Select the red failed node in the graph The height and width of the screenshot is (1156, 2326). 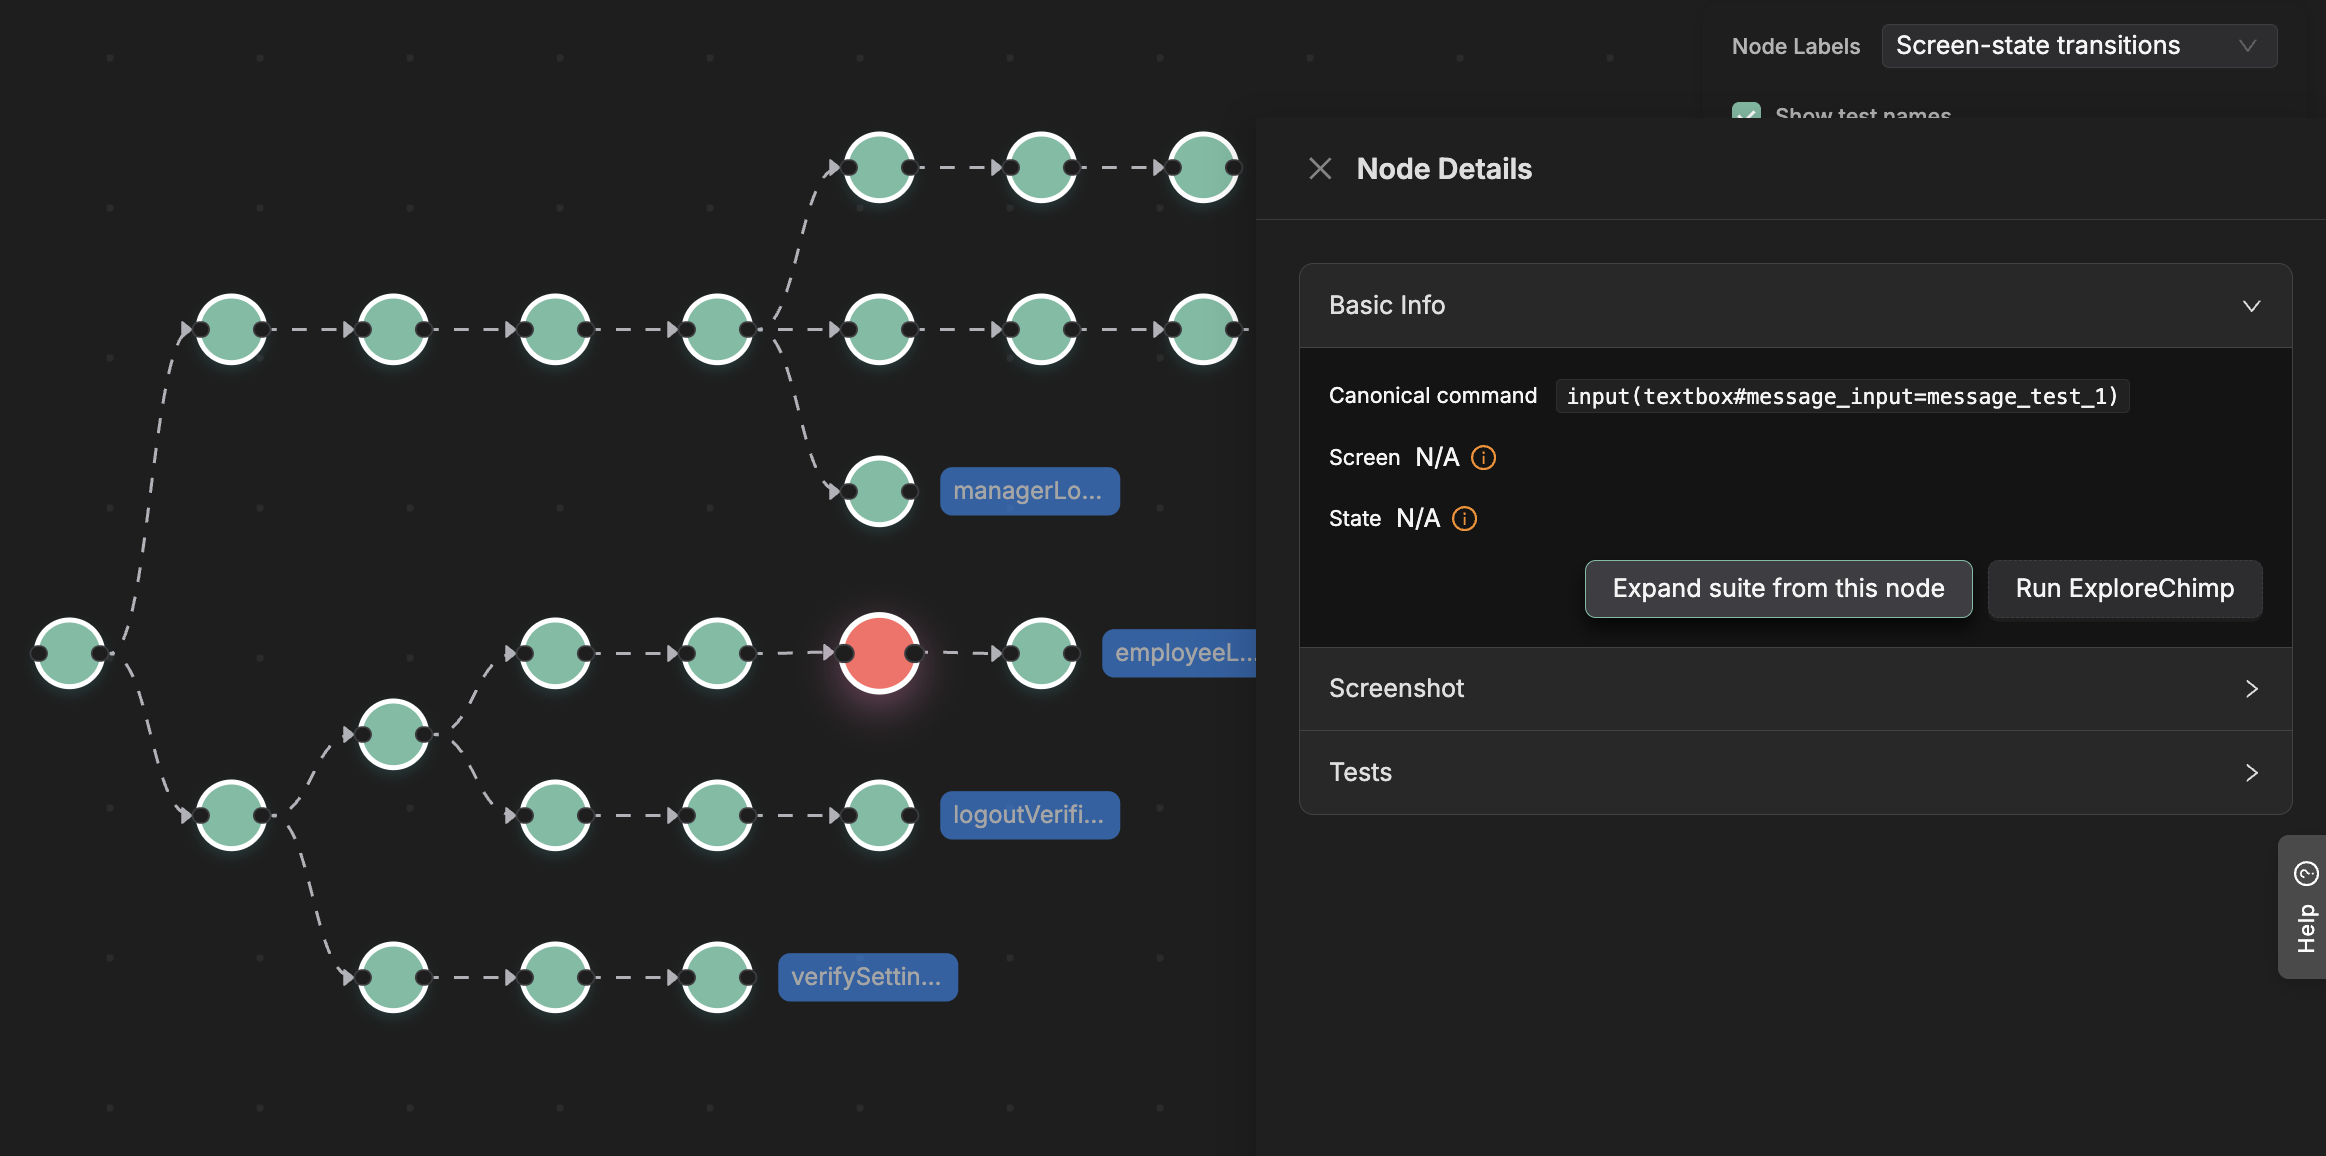click(x=878, y=654)
